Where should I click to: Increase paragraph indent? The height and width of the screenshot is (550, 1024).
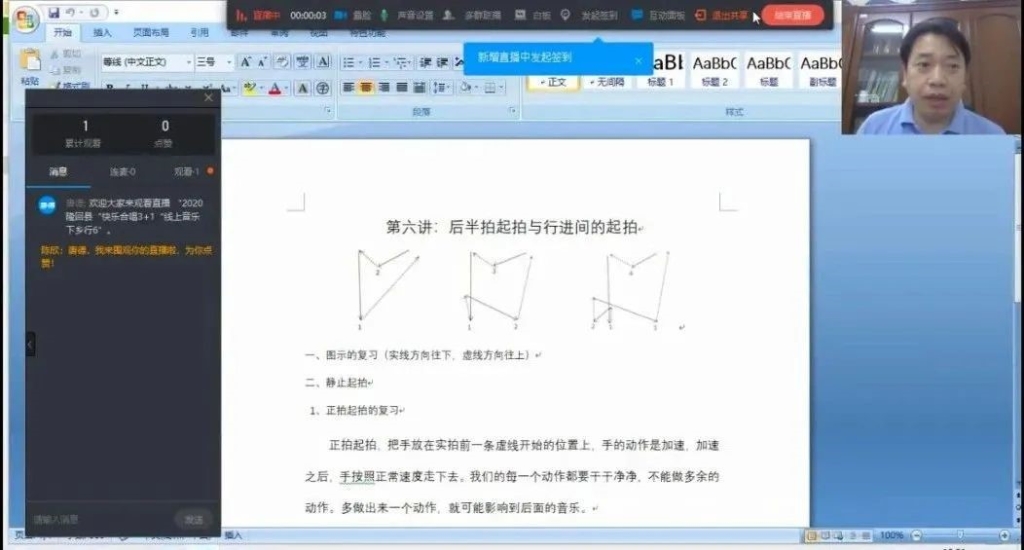point(442,62)
